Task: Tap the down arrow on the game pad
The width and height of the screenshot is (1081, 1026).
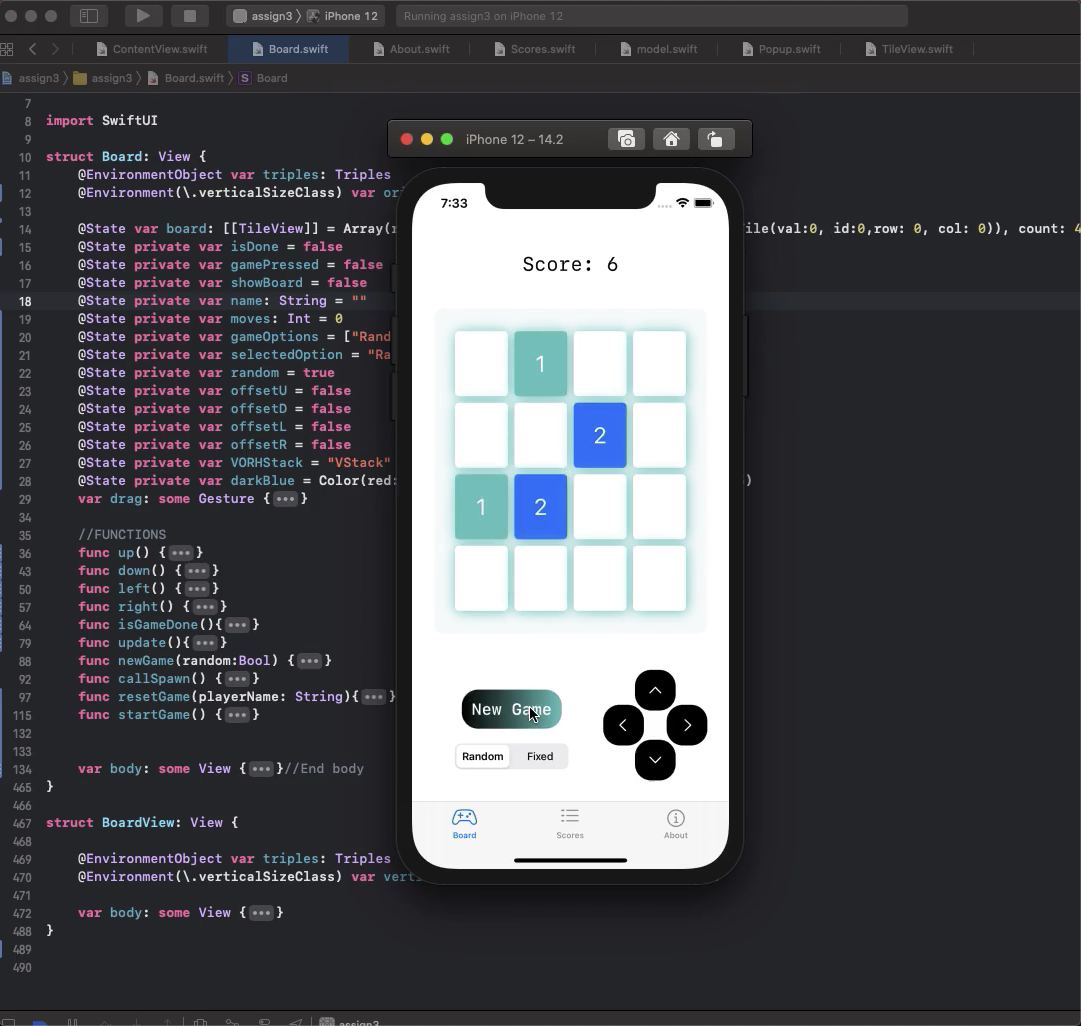Action: coord(655,760)
